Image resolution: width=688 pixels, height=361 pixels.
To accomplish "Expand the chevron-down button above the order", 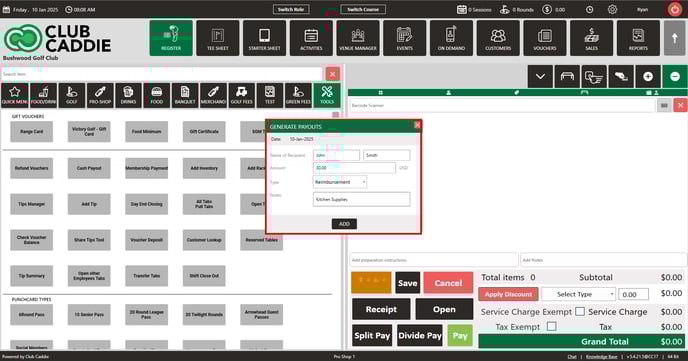I will click(x=540, y=77).
